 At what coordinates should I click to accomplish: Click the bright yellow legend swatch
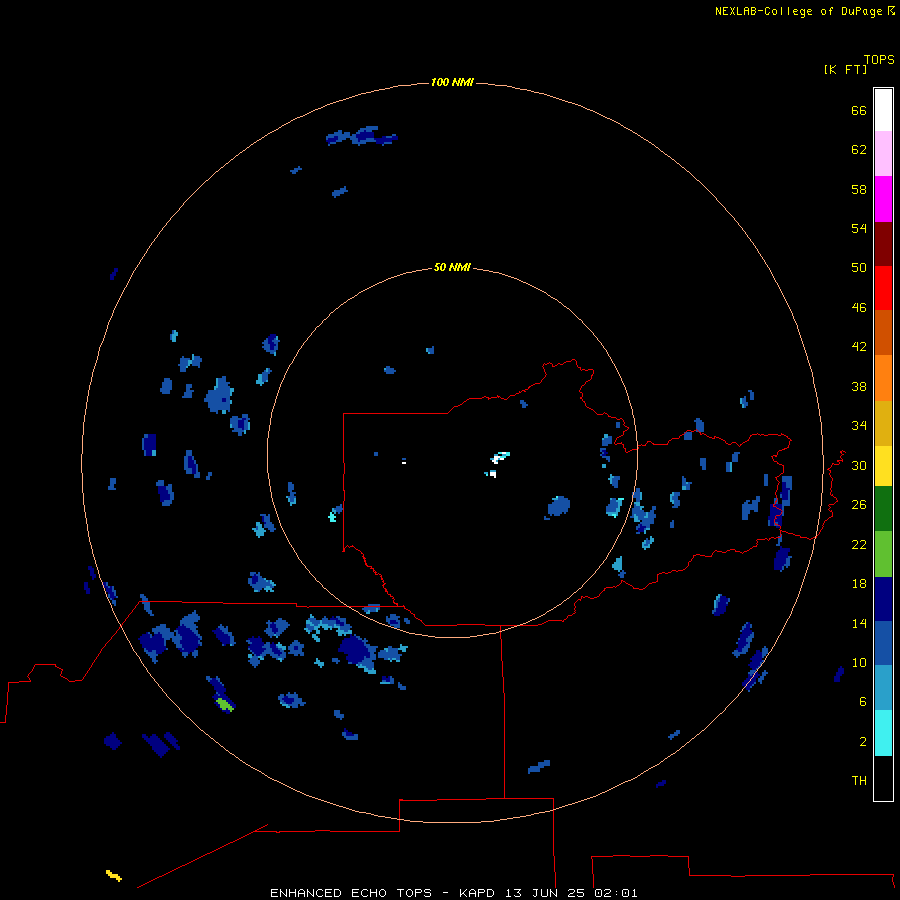pyautogui.click(x=883, y=466)
